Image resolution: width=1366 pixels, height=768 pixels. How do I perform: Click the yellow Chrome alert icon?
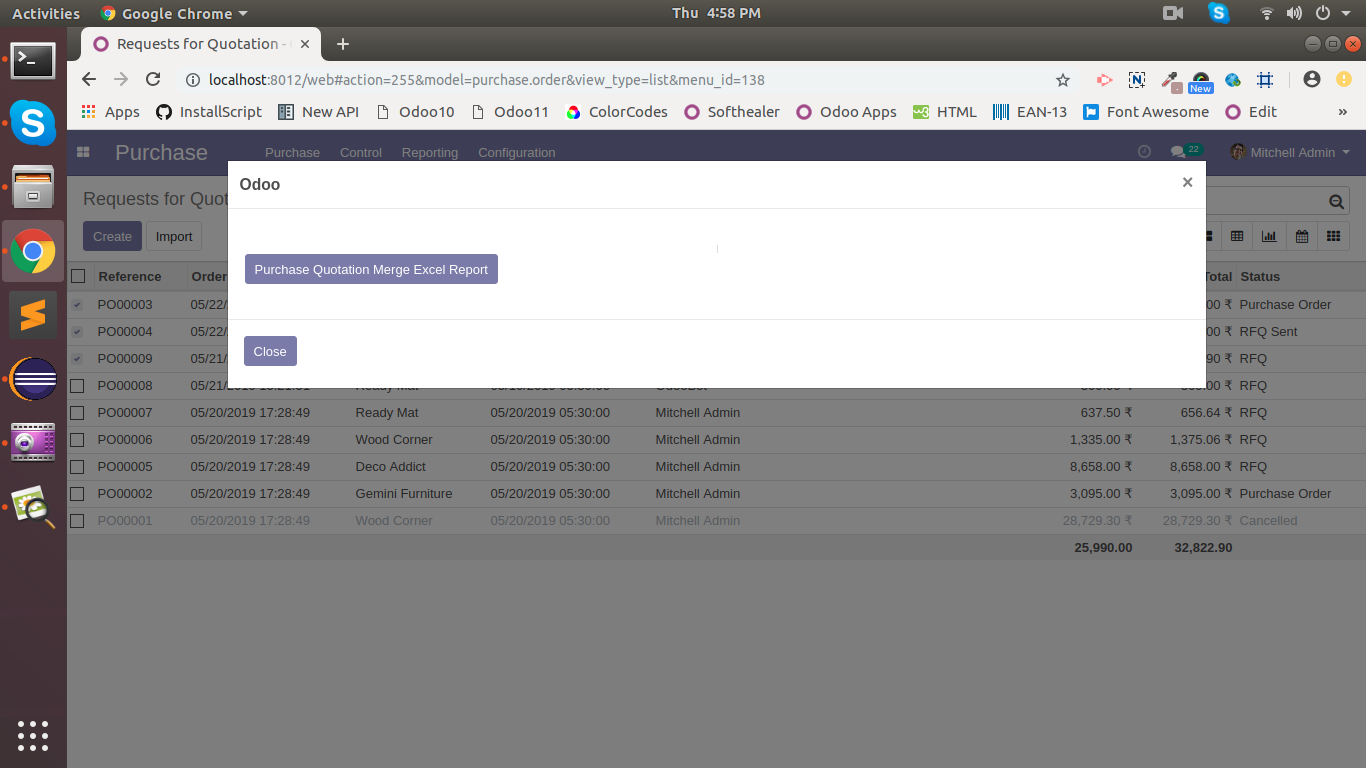(1343, 80)
